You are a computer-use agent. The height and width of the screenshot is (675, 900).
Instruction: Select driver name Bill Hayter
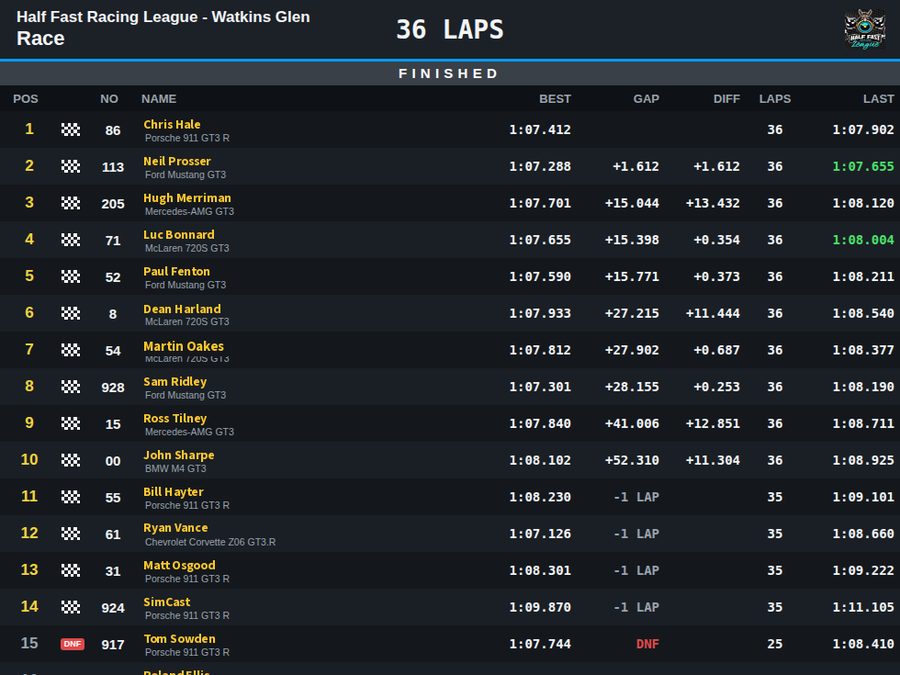173,491
